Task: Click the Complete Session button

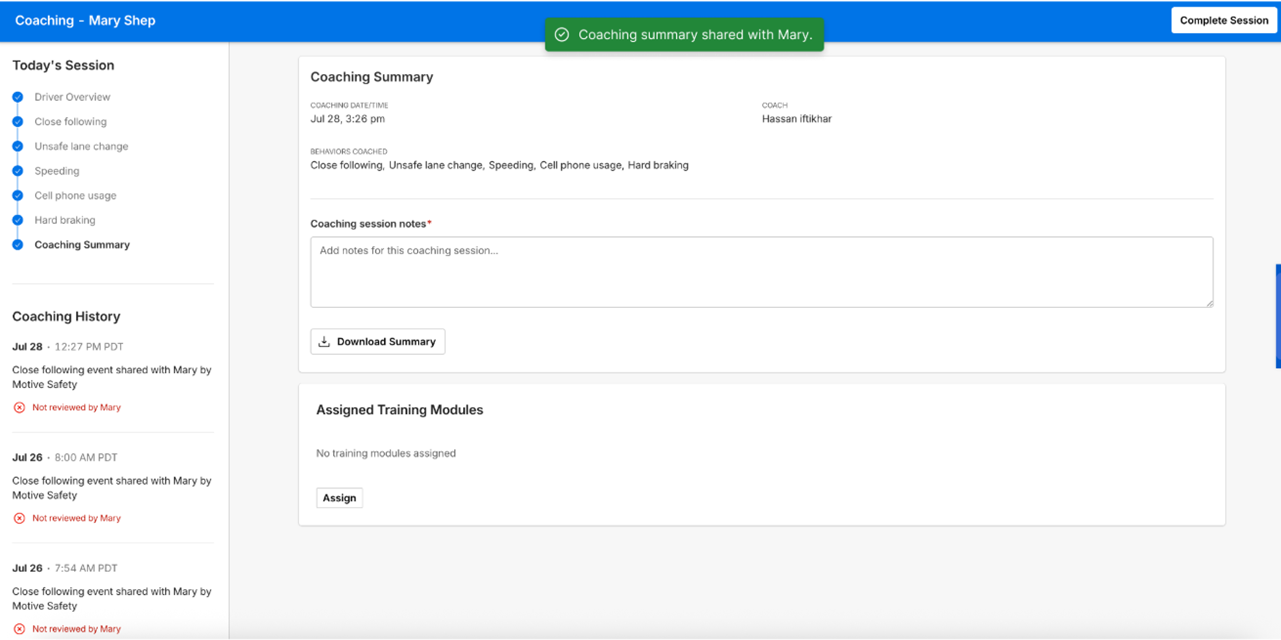Action: pos(1224,20)
